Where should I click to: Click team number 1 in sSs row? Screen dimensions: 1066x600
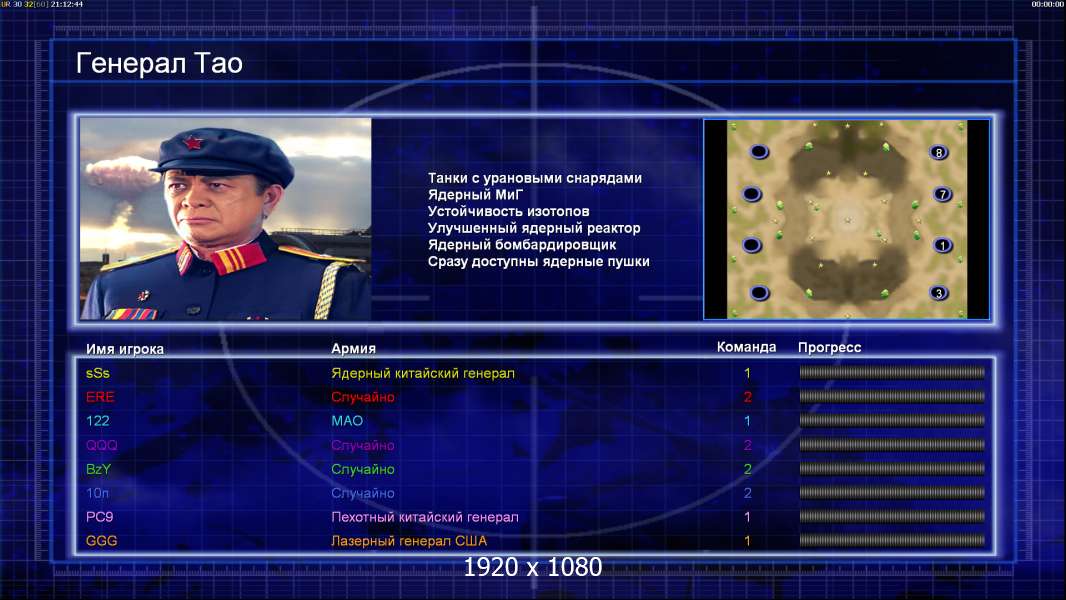747,373
